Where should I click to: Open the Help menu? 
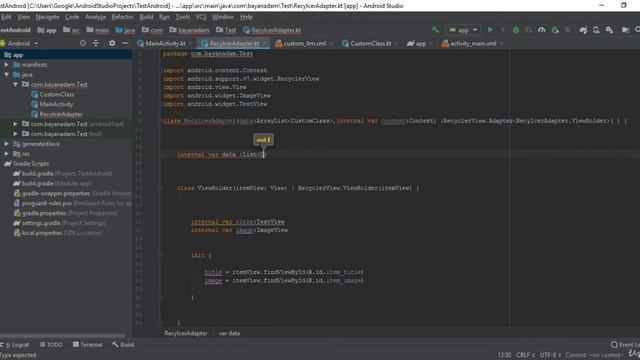pos(246,17)
